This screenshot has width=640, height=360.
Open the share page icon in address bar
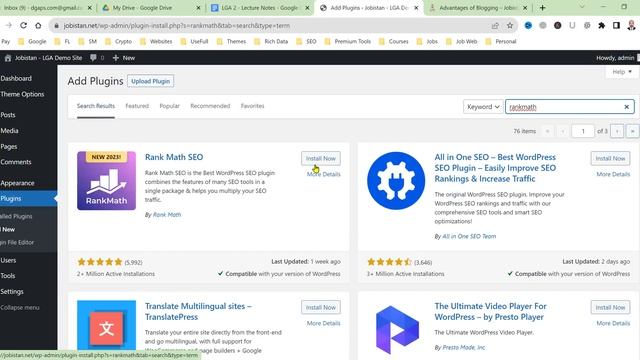pos(495,25)
